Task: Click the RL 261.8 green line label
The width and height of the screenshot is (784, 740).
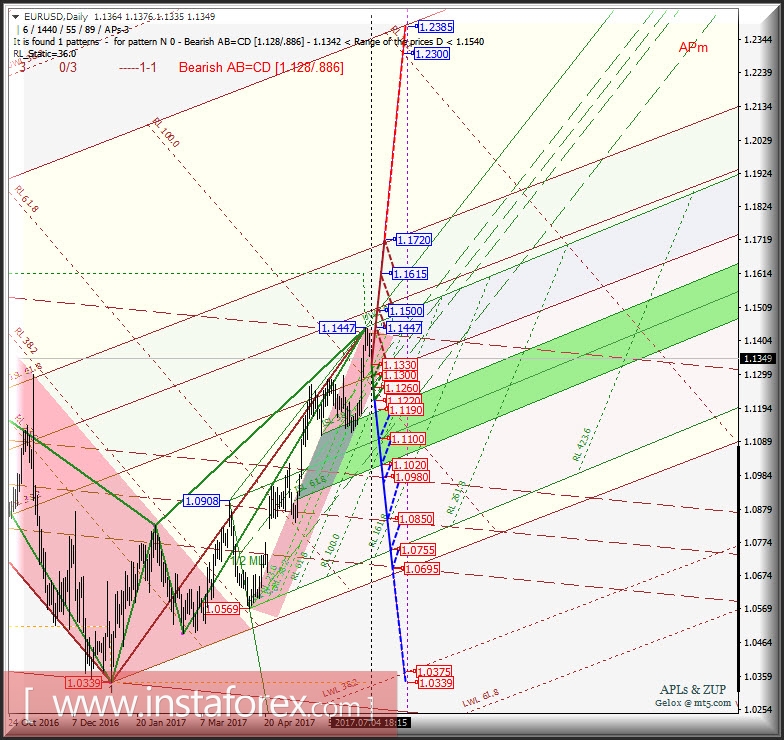Action: point(456,498)
